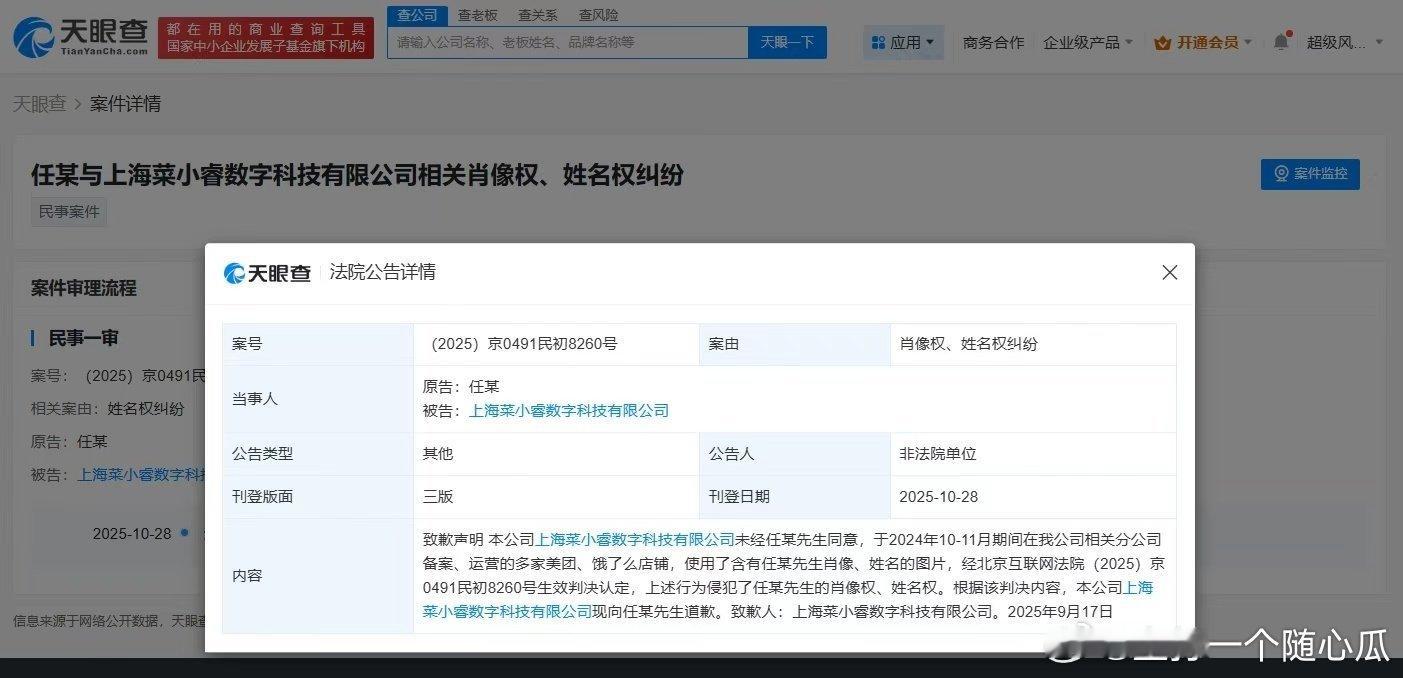Close the 法院公告详情 modal

point(1169,272)
